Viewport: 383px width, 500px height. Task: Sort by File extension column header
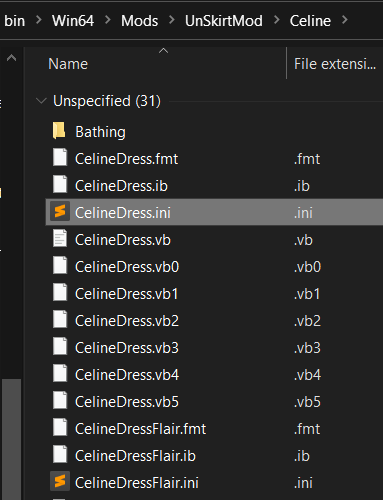[x=335, y=63]
